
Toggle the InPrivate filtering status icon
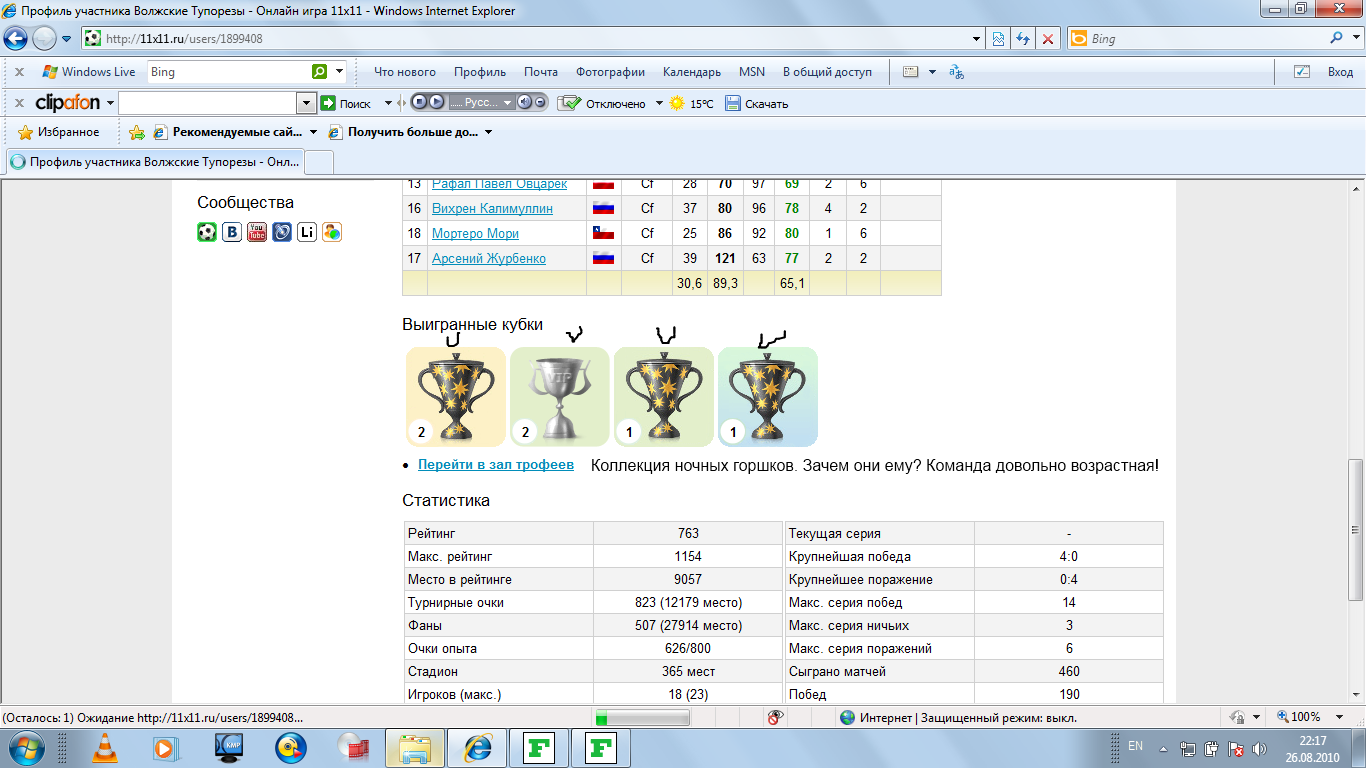(774, 717)
